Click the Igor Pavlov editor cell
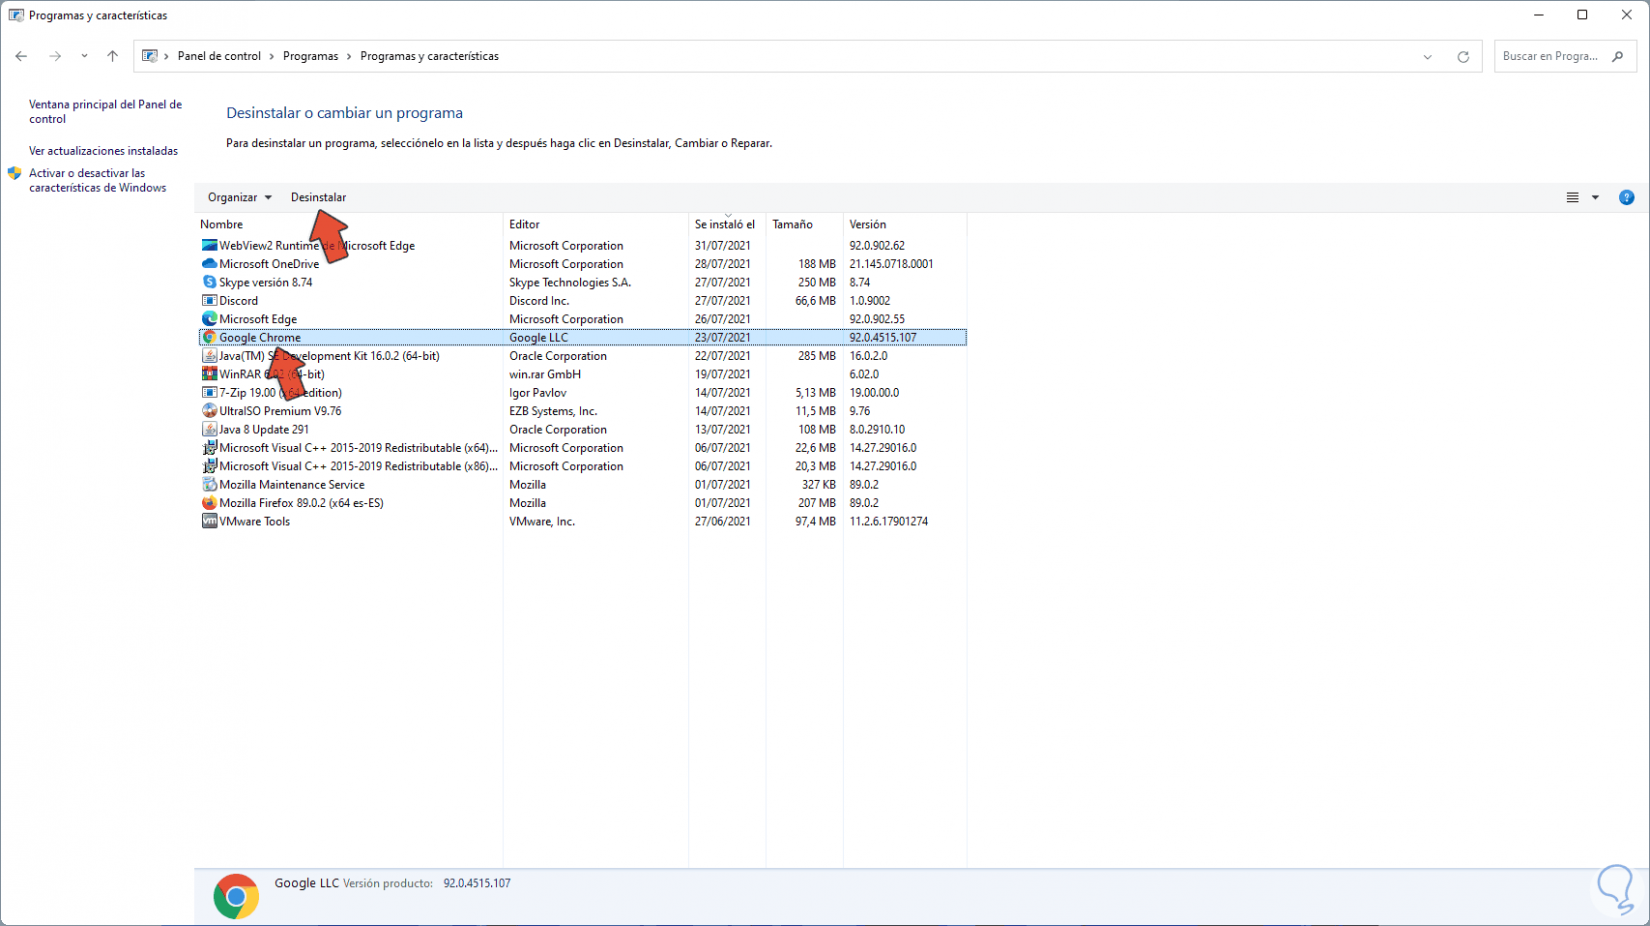Image resolution: width=1650 pixels, height=926 pixels. coord(537,393)
